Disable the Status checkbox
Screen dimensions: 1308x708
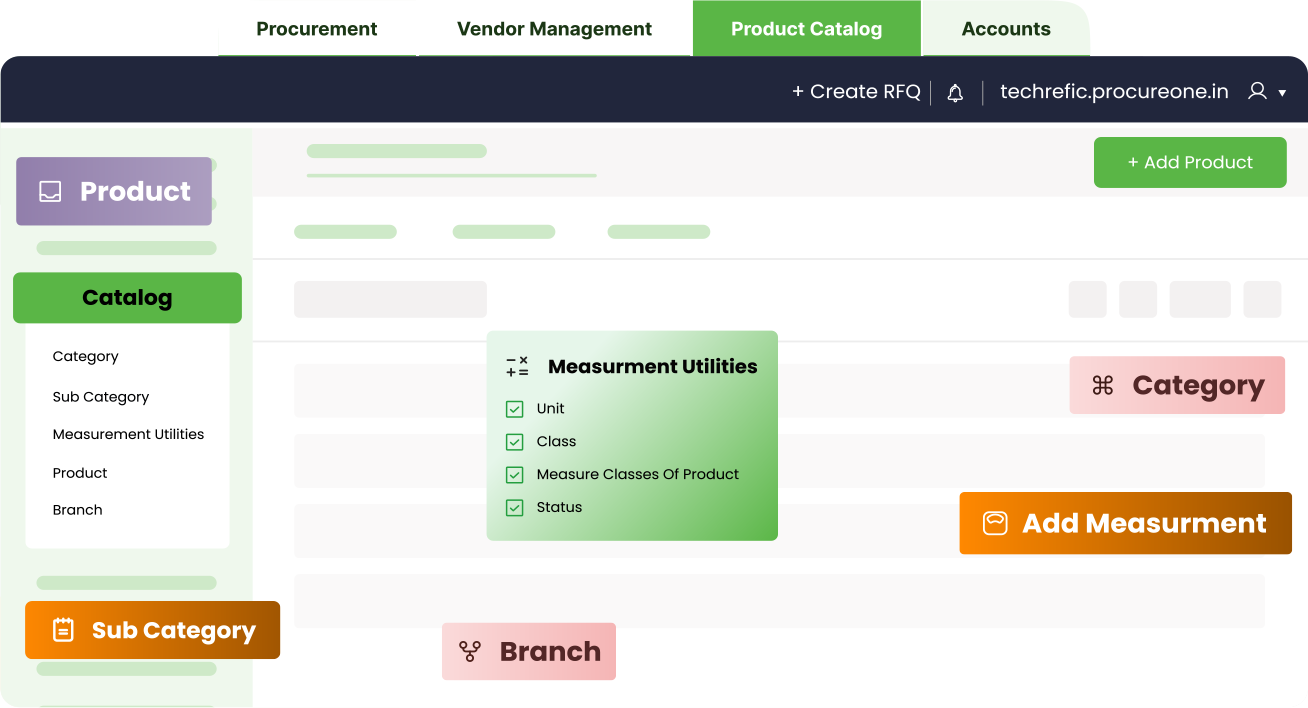pyautogui.click(x=515, y=508)
